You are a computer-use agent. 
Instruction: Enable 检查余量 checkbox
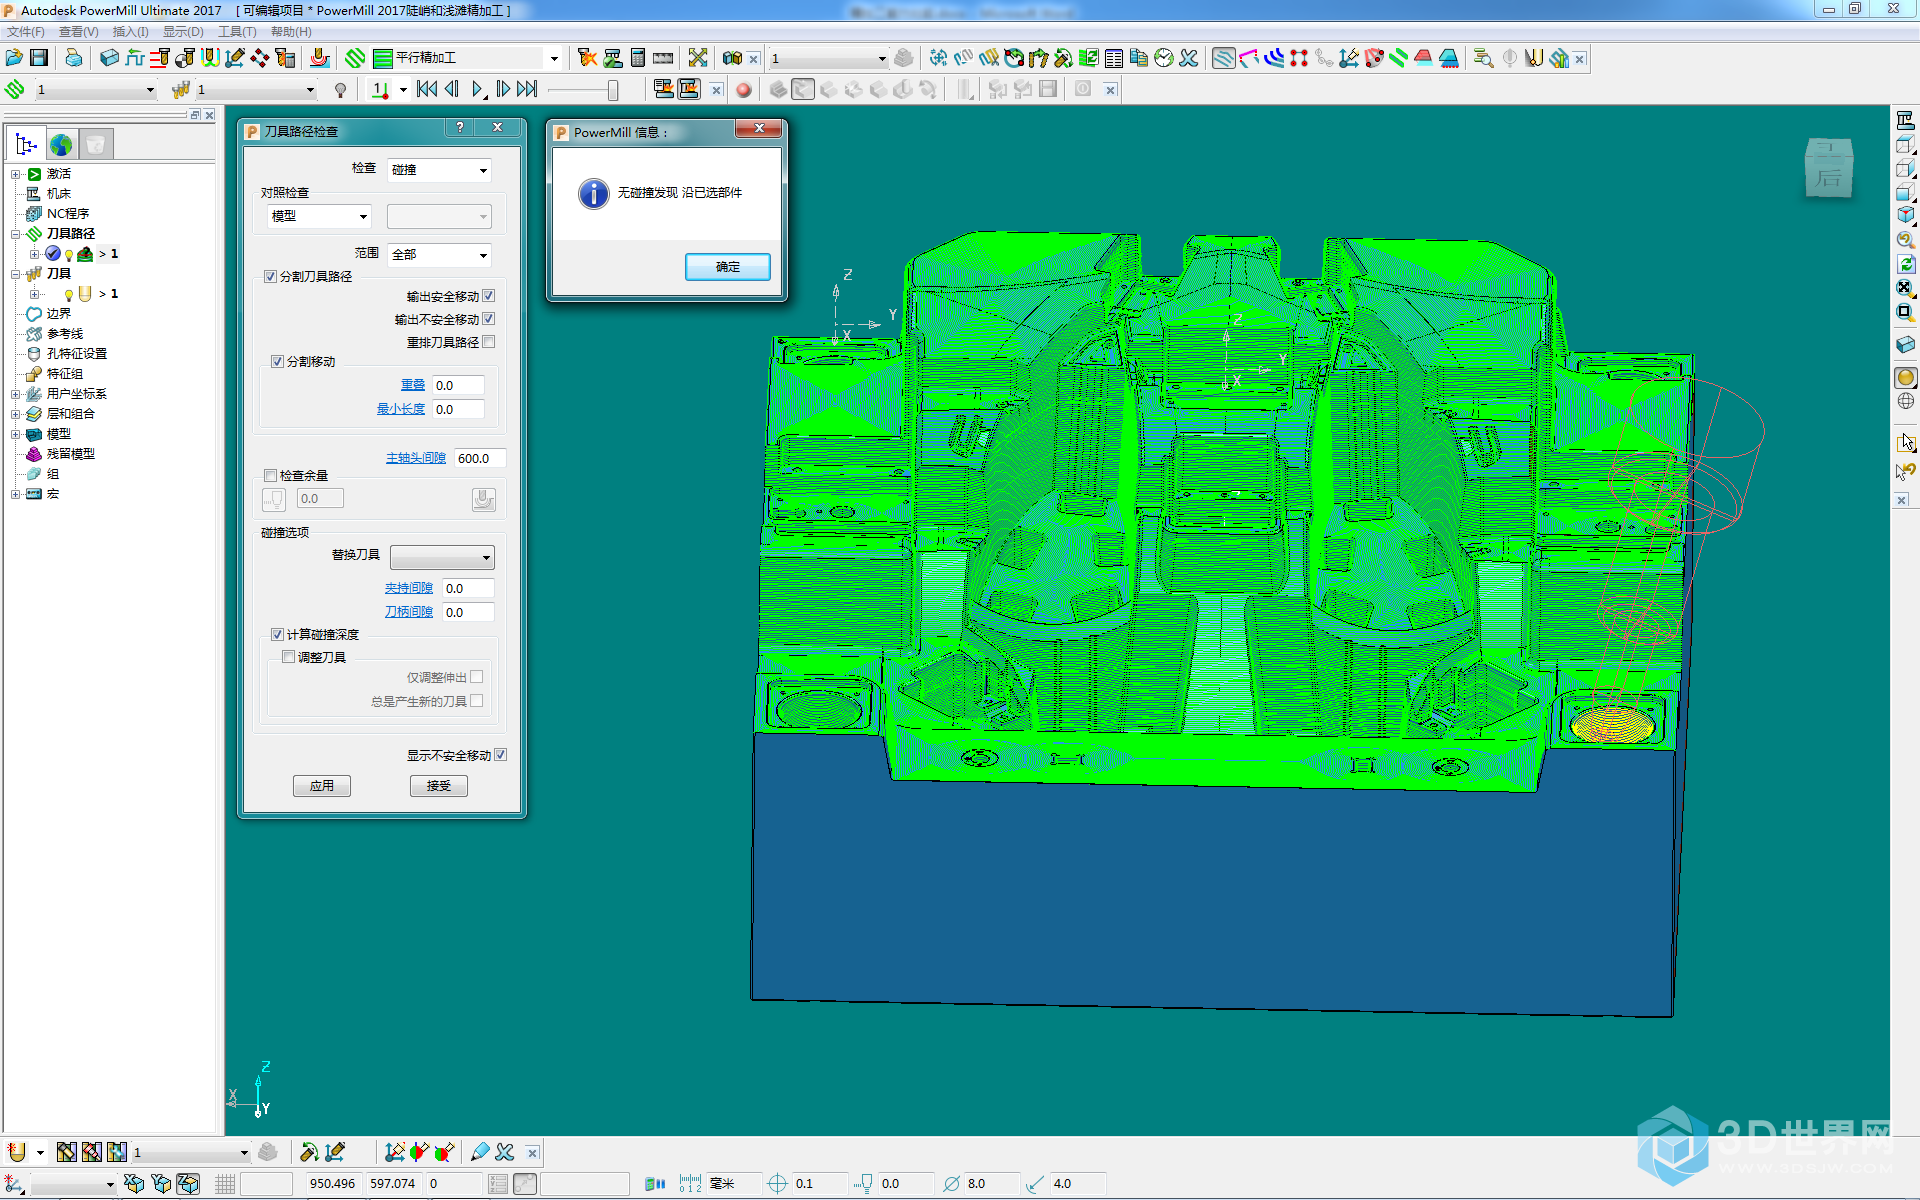(270, 476)
